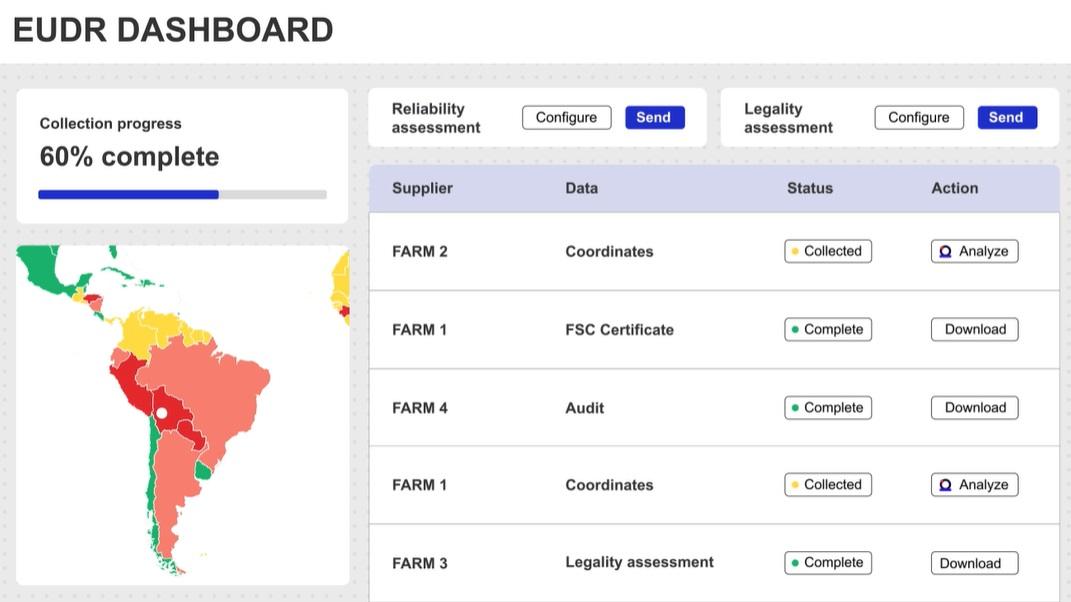Click the Legality assessment data cell
Image resolution: width=1071 pixels, height=602 pixels.
[639, 562]
